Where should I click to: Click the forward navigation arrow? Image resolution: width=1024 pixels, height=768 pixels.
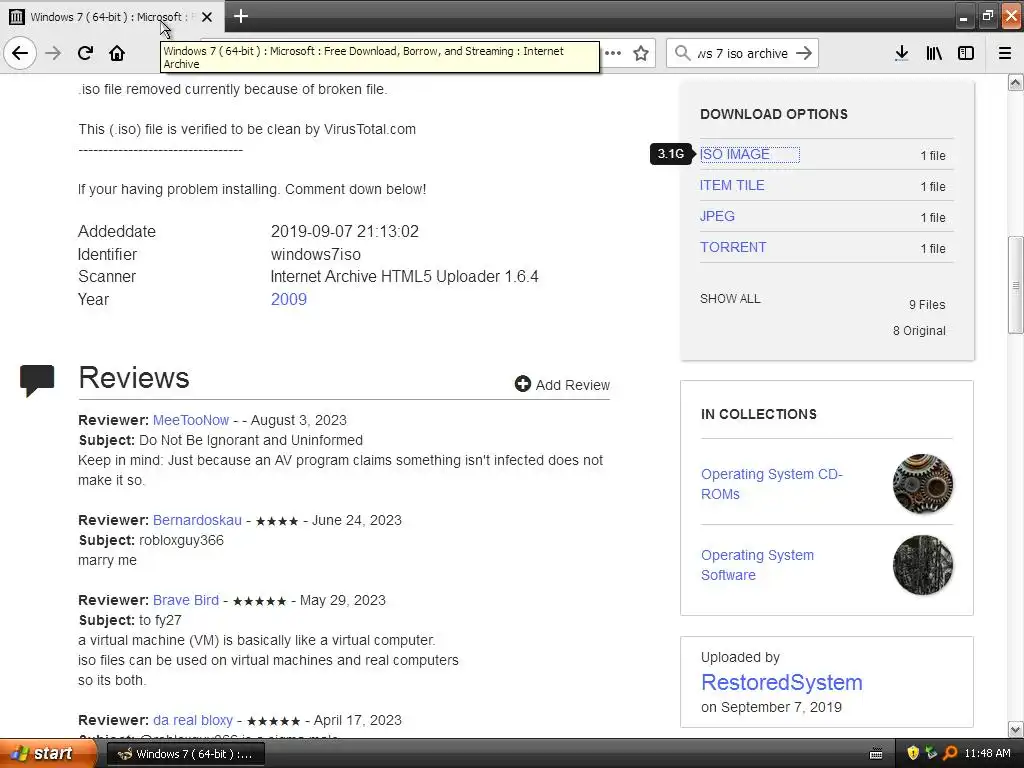click(53, 53)
